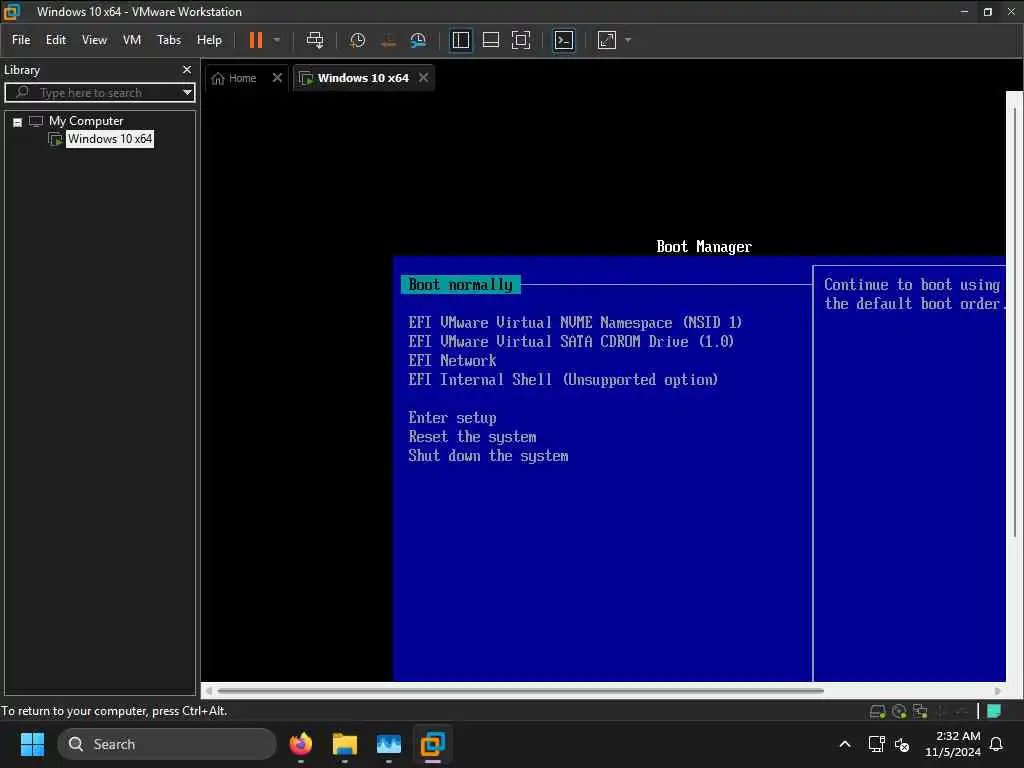This screenshot has height=768, width=1024.
Task: Select EFI Internal Shell (Unsupported option)
Action: click(x=563, y=379)
